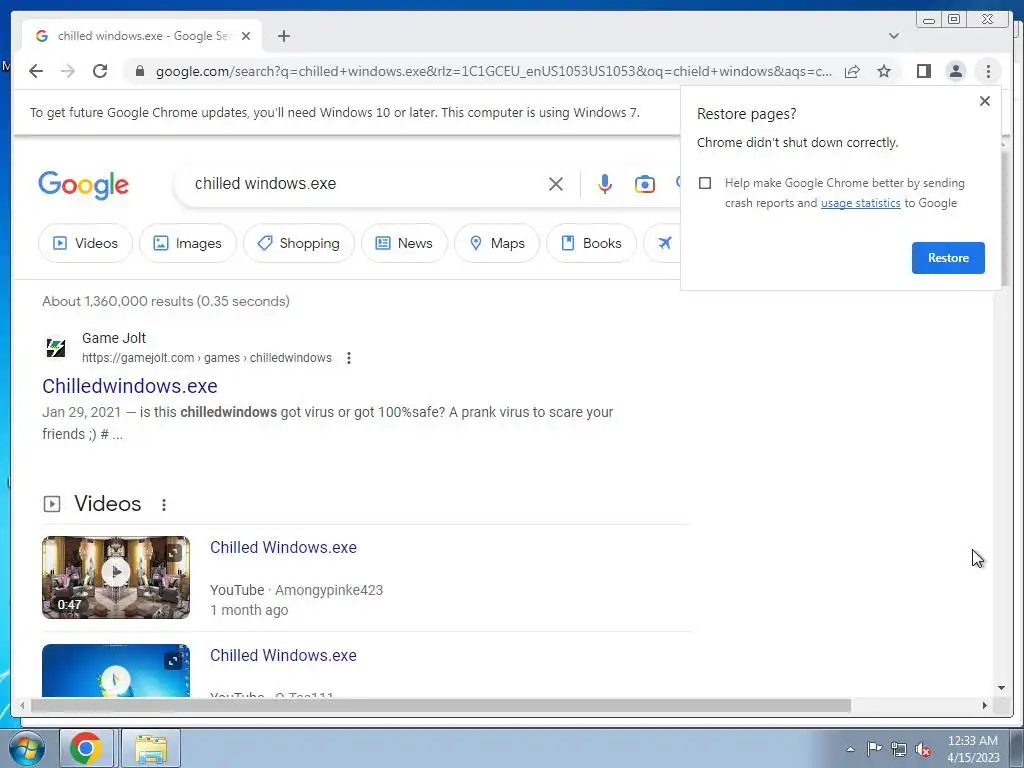Image resolution: width=1024 pixels, height=768 pixels.
Task: Open options beside the Videos heading
Action: (164, 505)
